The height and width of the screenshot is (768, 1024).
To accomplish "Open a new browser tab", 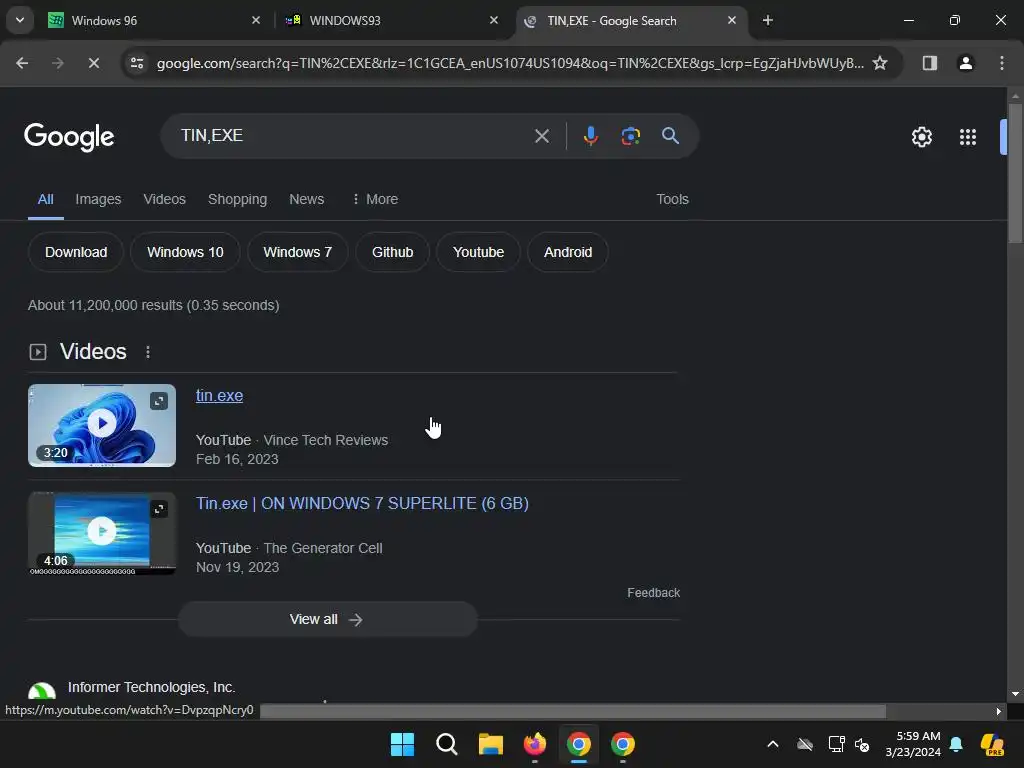I will click(x=768, y=21).
